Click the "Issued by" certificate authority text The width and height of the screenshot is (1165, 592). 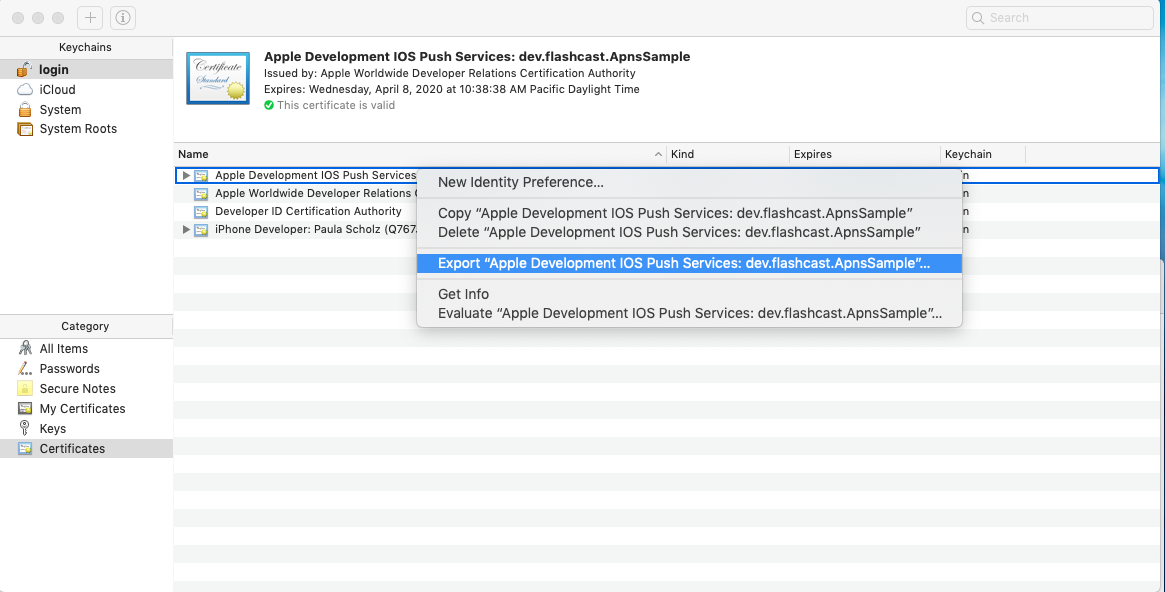[x=450, y=74]
